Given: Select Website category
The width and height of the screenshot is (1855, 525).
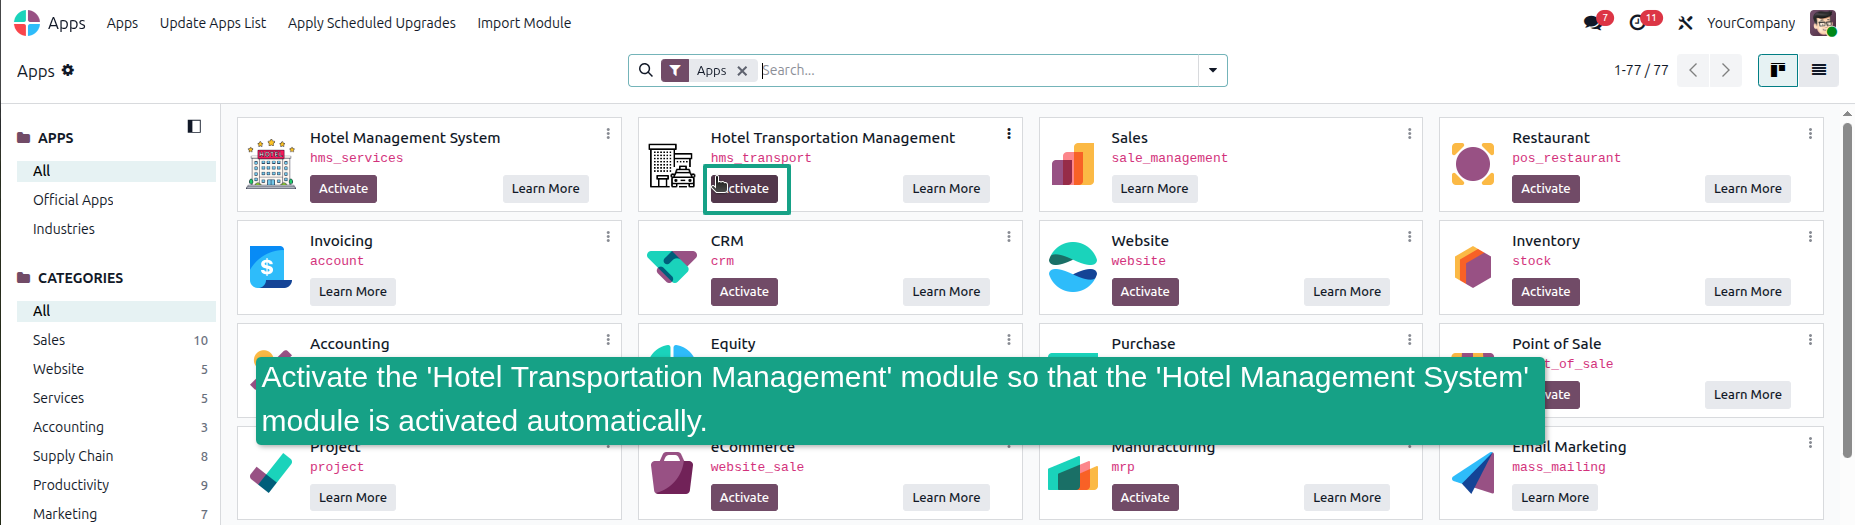Looking at the screenshot, I should [116, 369].
